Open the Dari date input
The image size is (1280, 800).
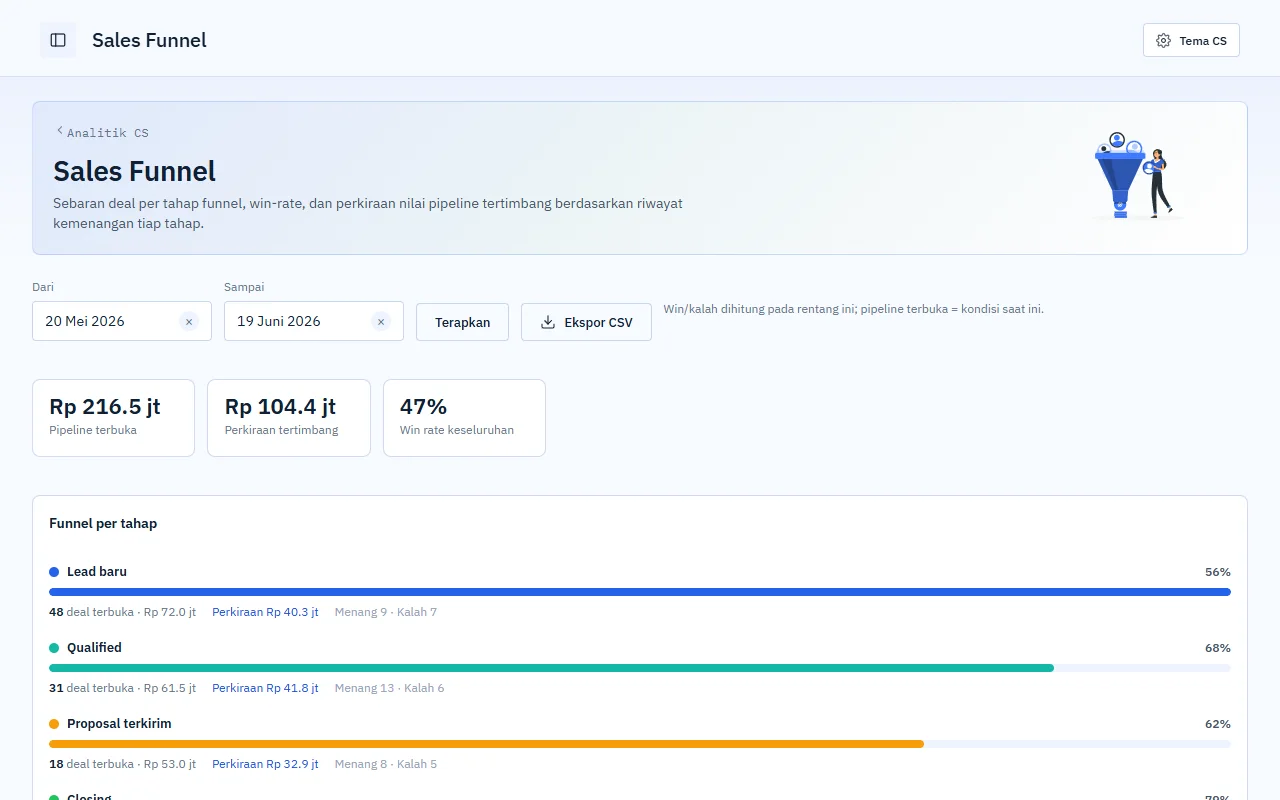[122, 321]
